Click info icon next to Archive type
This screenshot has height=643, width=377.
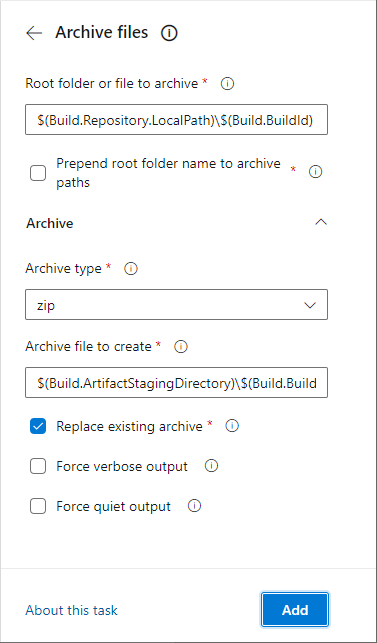point(131,269)
